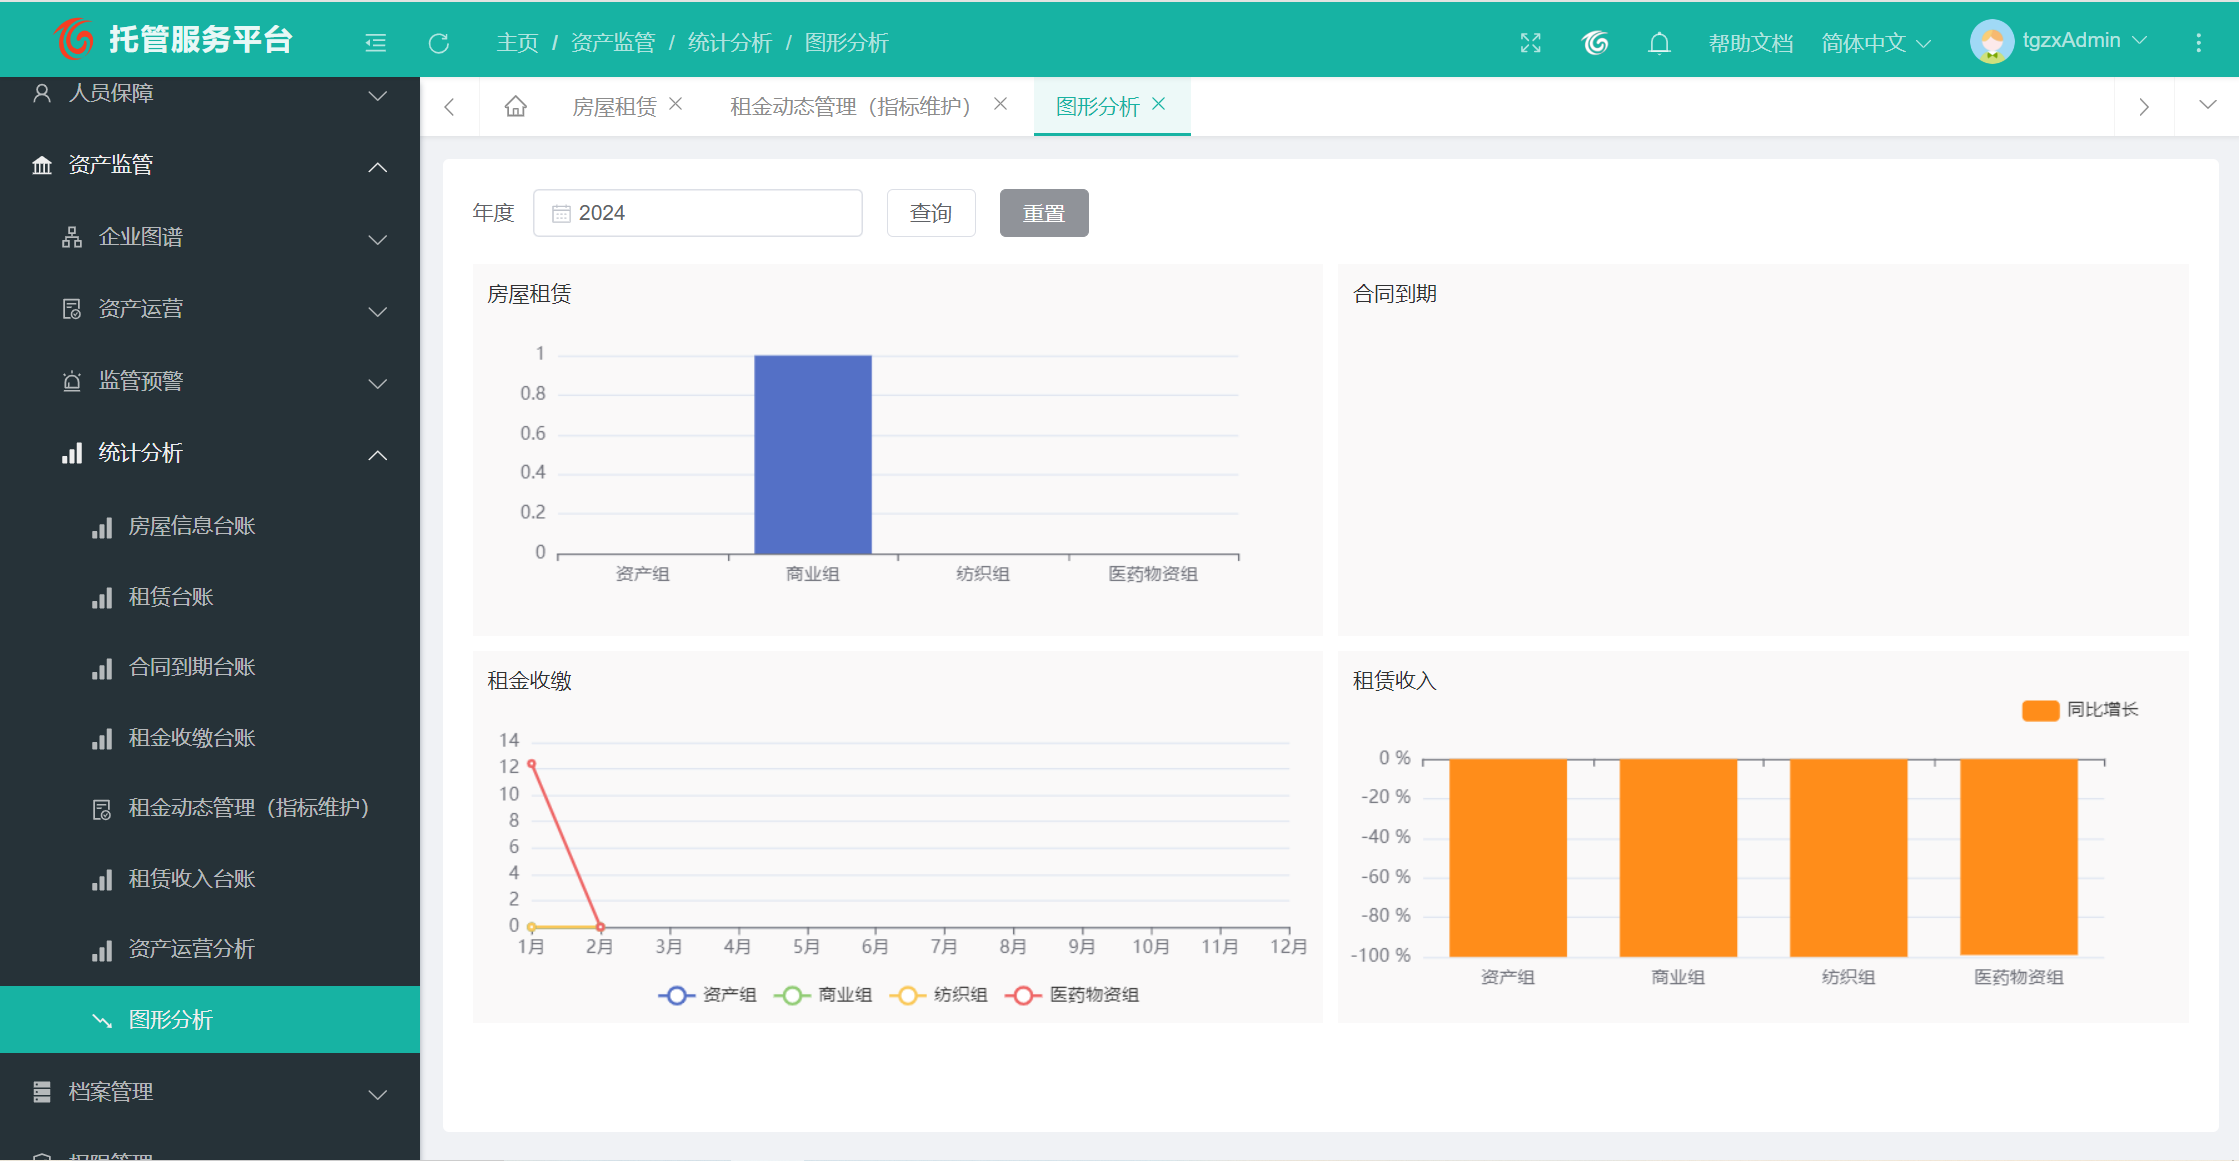2239x1161 pixels.
Task: Open the 简体中文 language dropdown
Action: coord(1876,43)
